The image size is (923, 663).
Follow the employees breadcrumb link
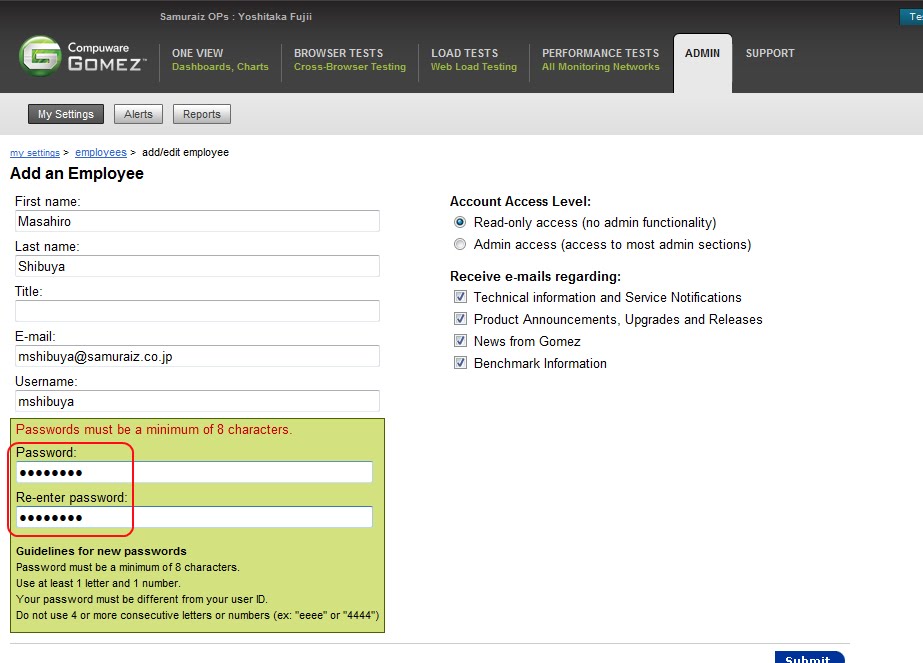[x=101, y=153]
